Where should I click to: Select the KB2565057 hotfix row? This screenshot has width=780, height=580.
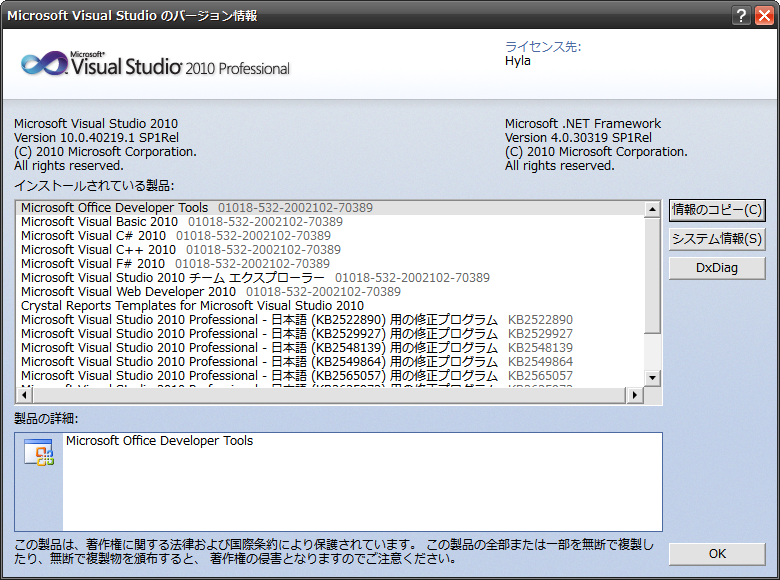(330, 375)
